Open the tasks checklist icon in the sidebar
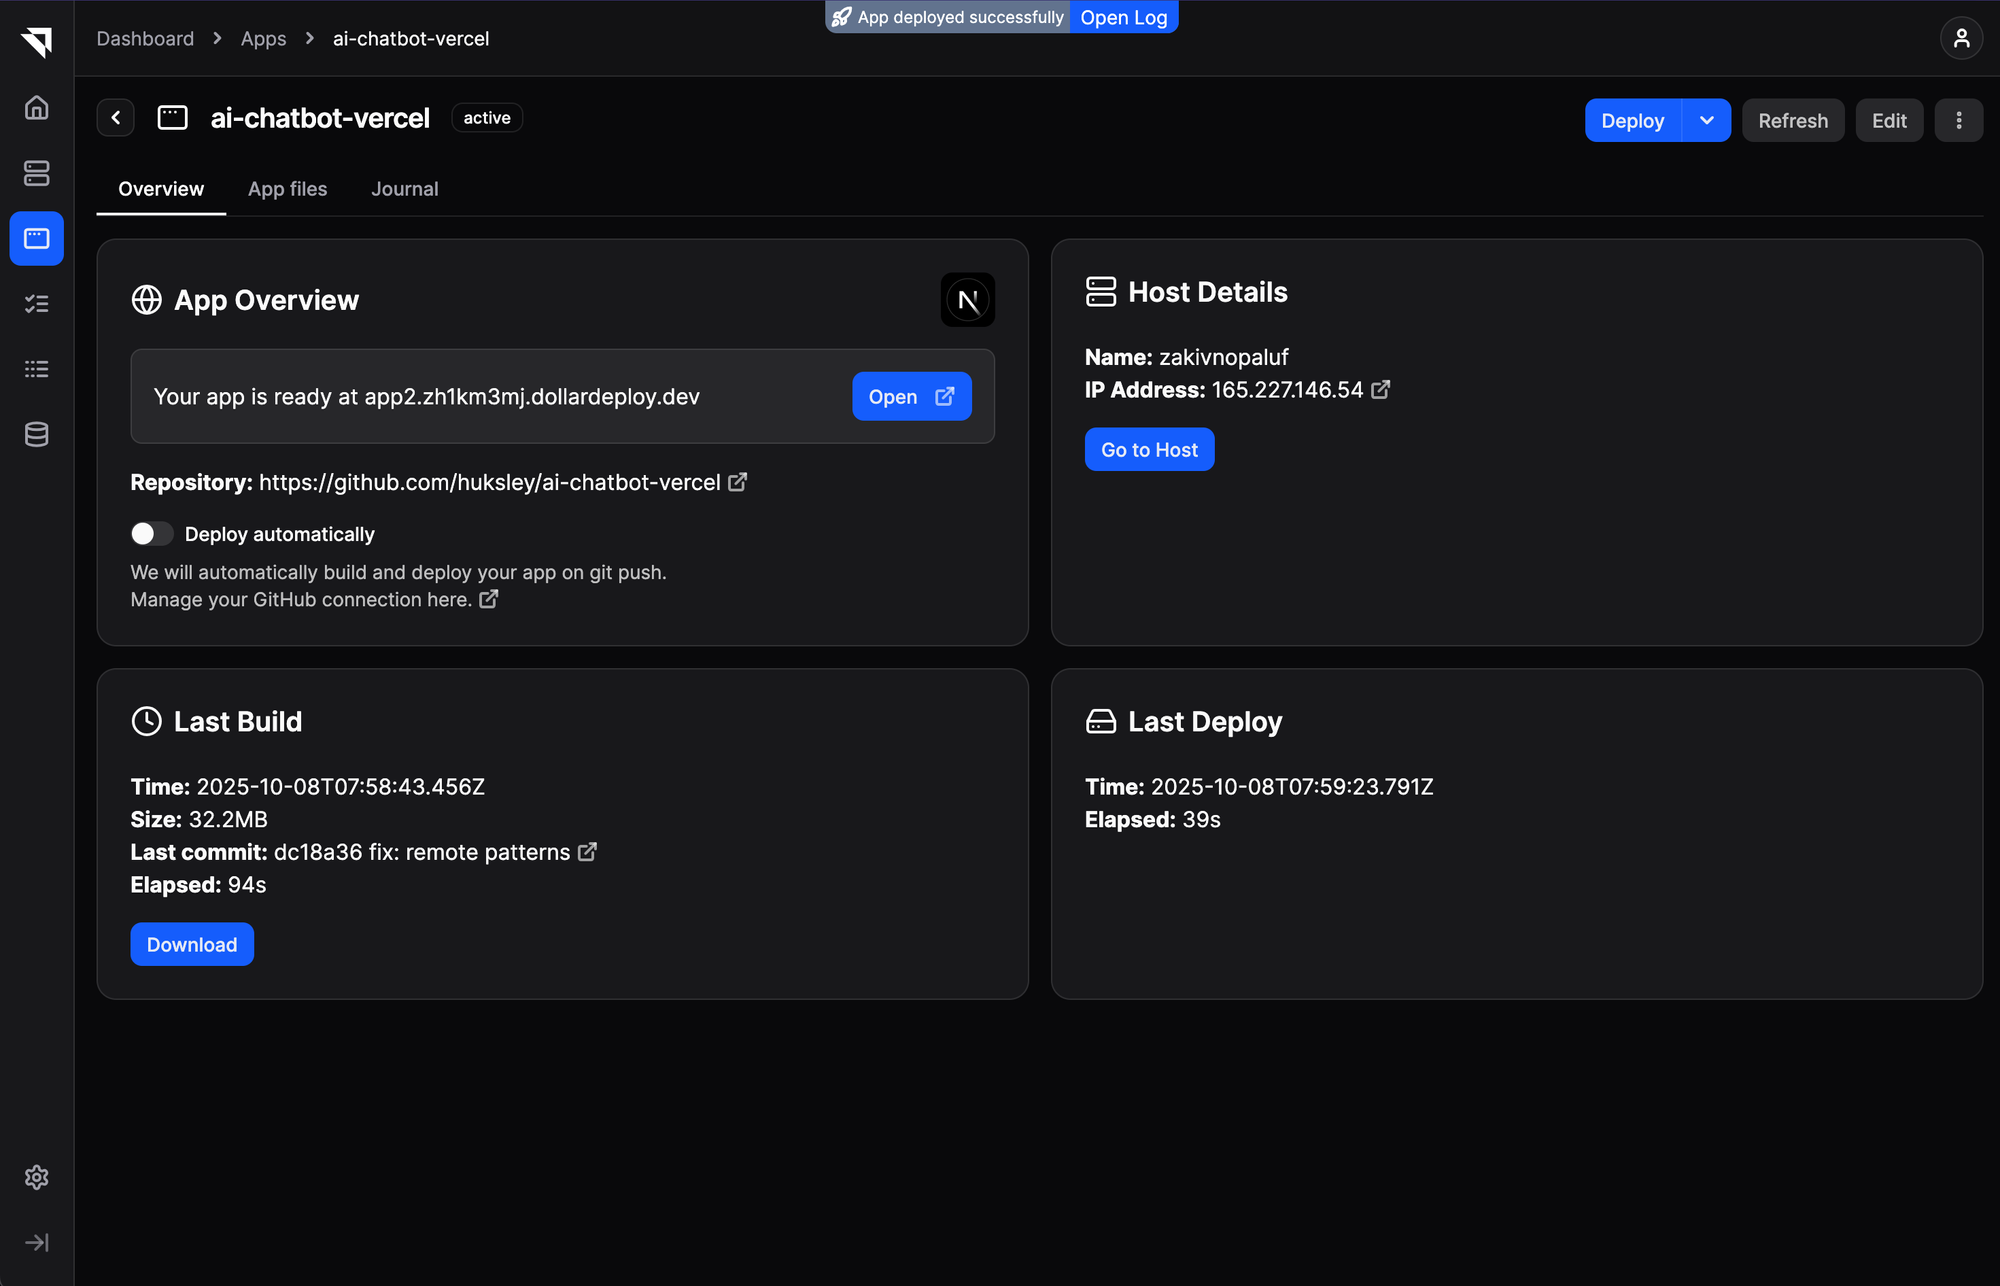2000x1286 pixels. (x=37, y=304)
